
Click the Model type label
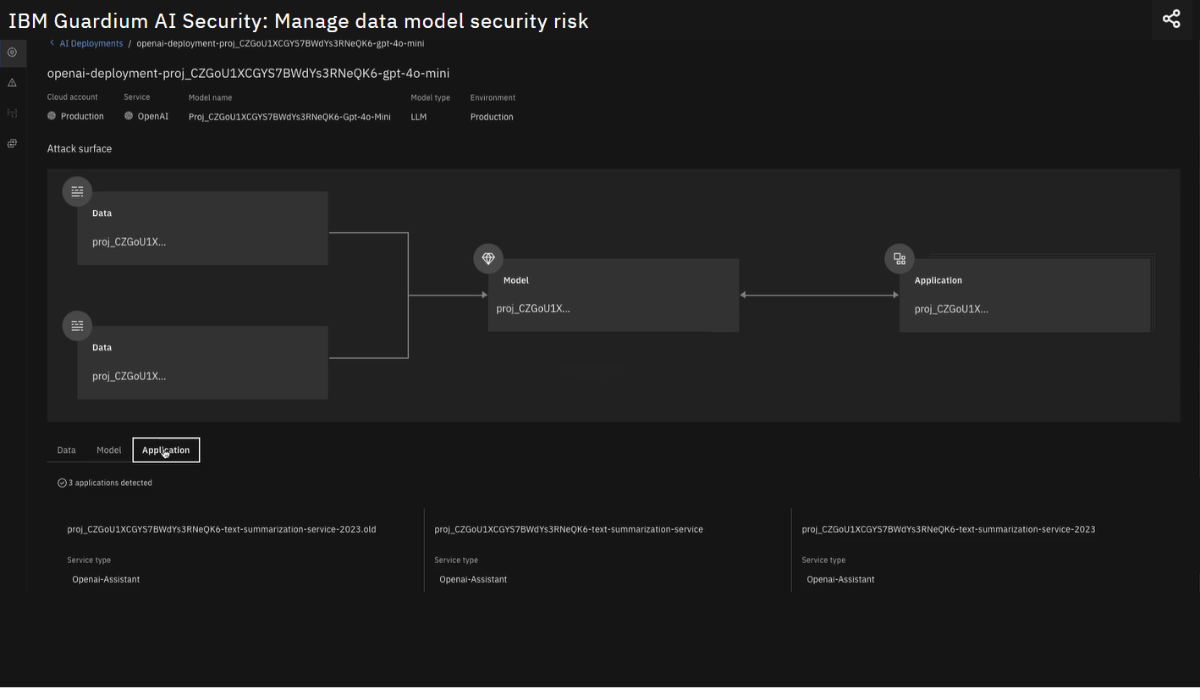point(430,97)
